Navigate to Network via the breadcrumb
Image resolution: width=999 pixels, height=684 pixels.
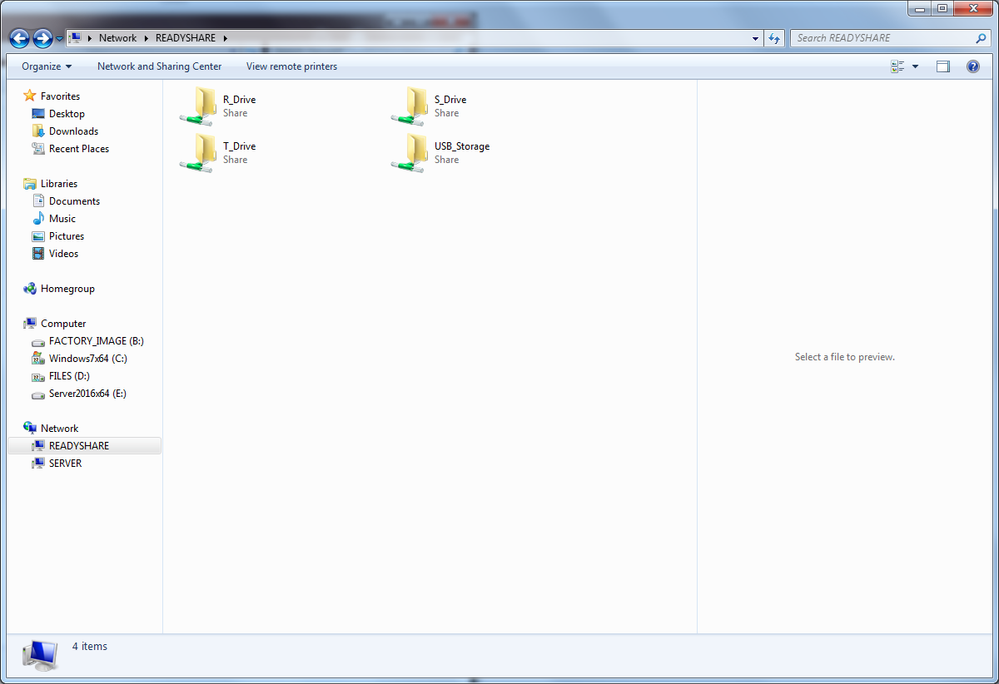pyautogui.click(x=118, y=37)
